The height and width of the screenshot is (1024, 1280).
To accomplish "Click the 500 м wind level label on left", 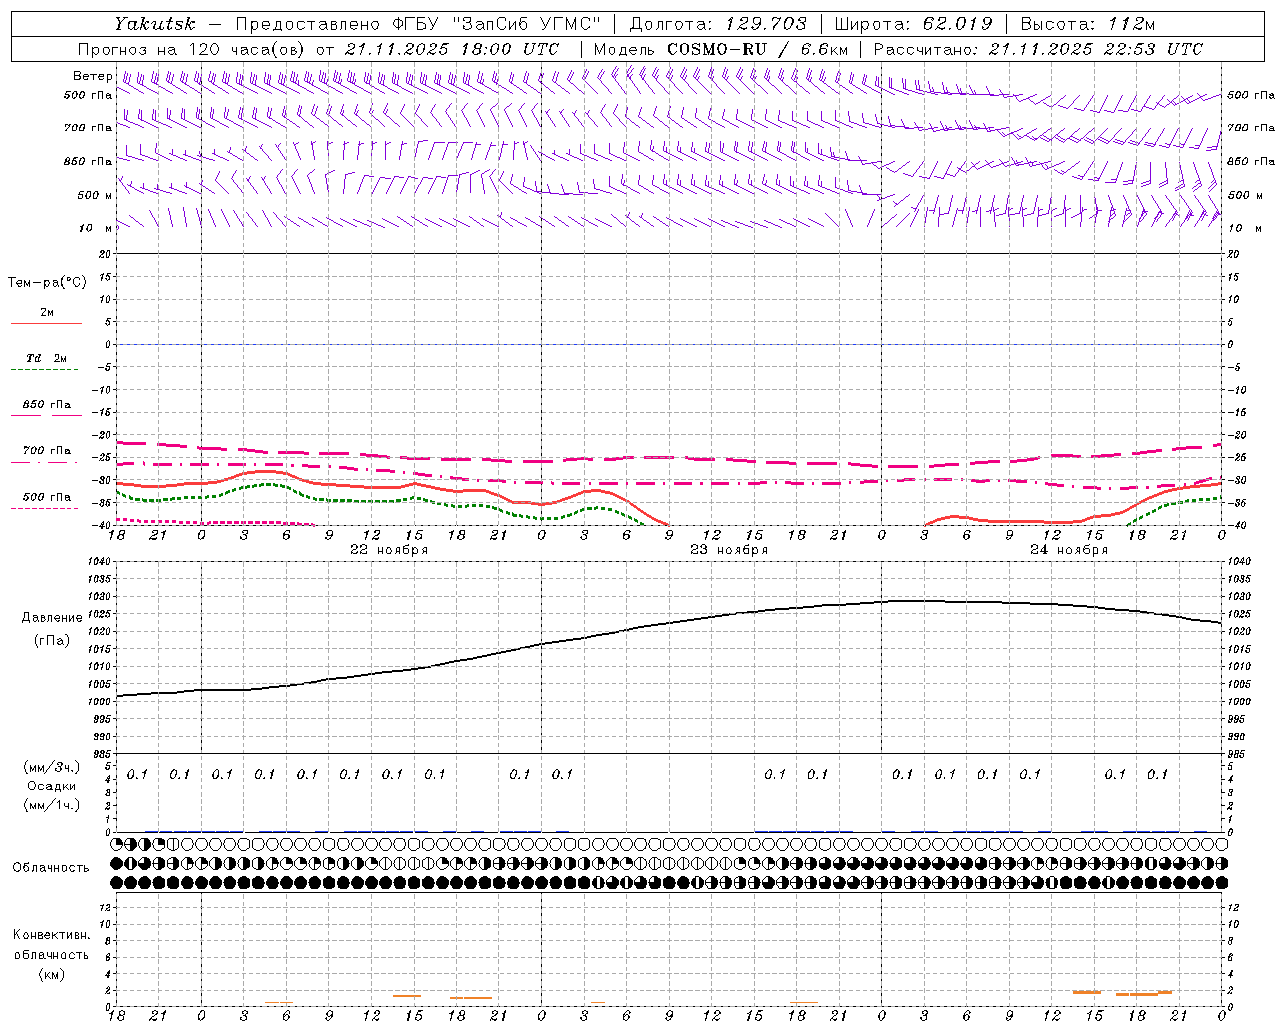I will [94, 195].
